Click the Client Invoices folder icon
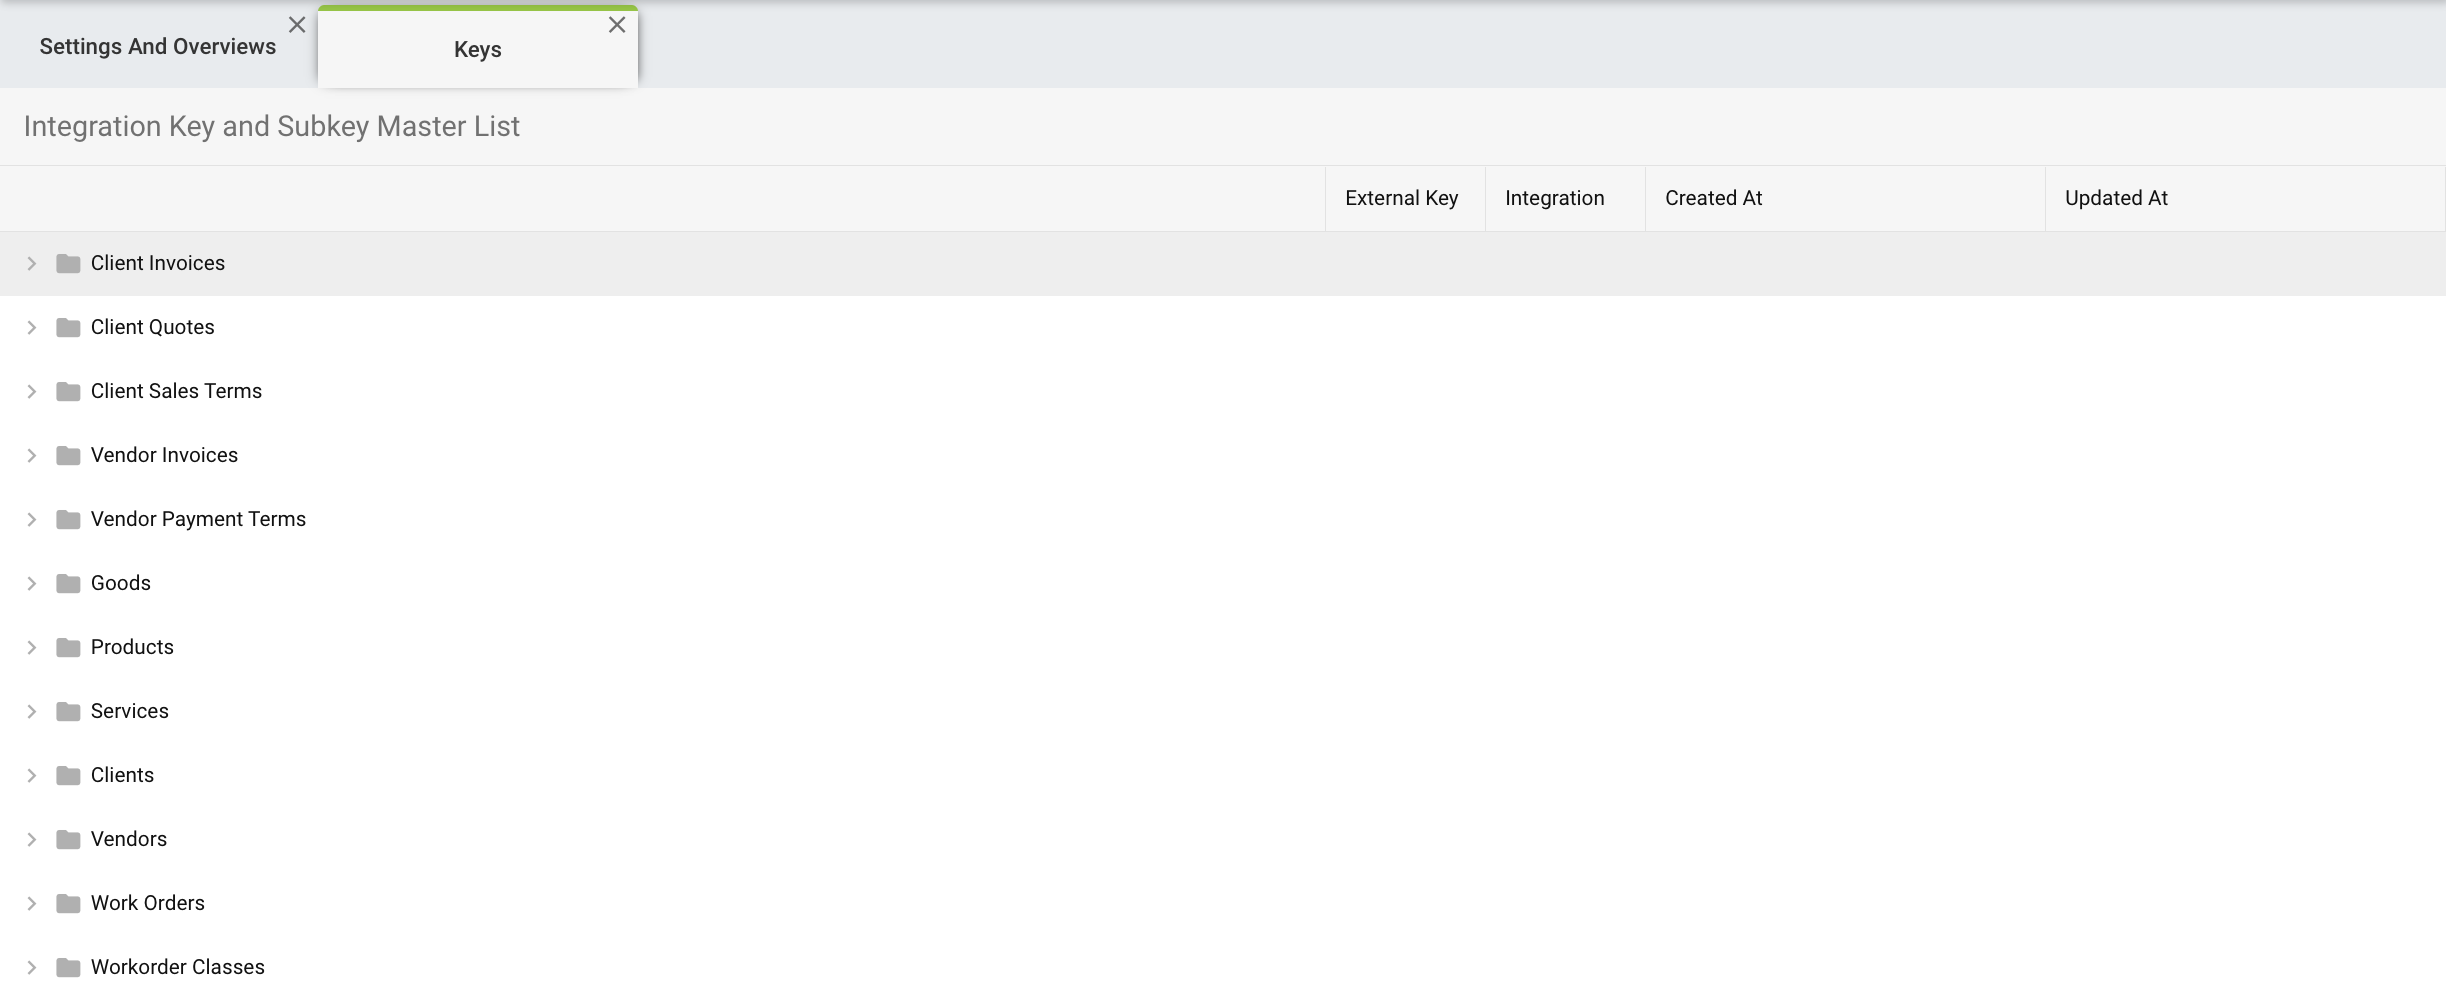 tap(67, 263)
